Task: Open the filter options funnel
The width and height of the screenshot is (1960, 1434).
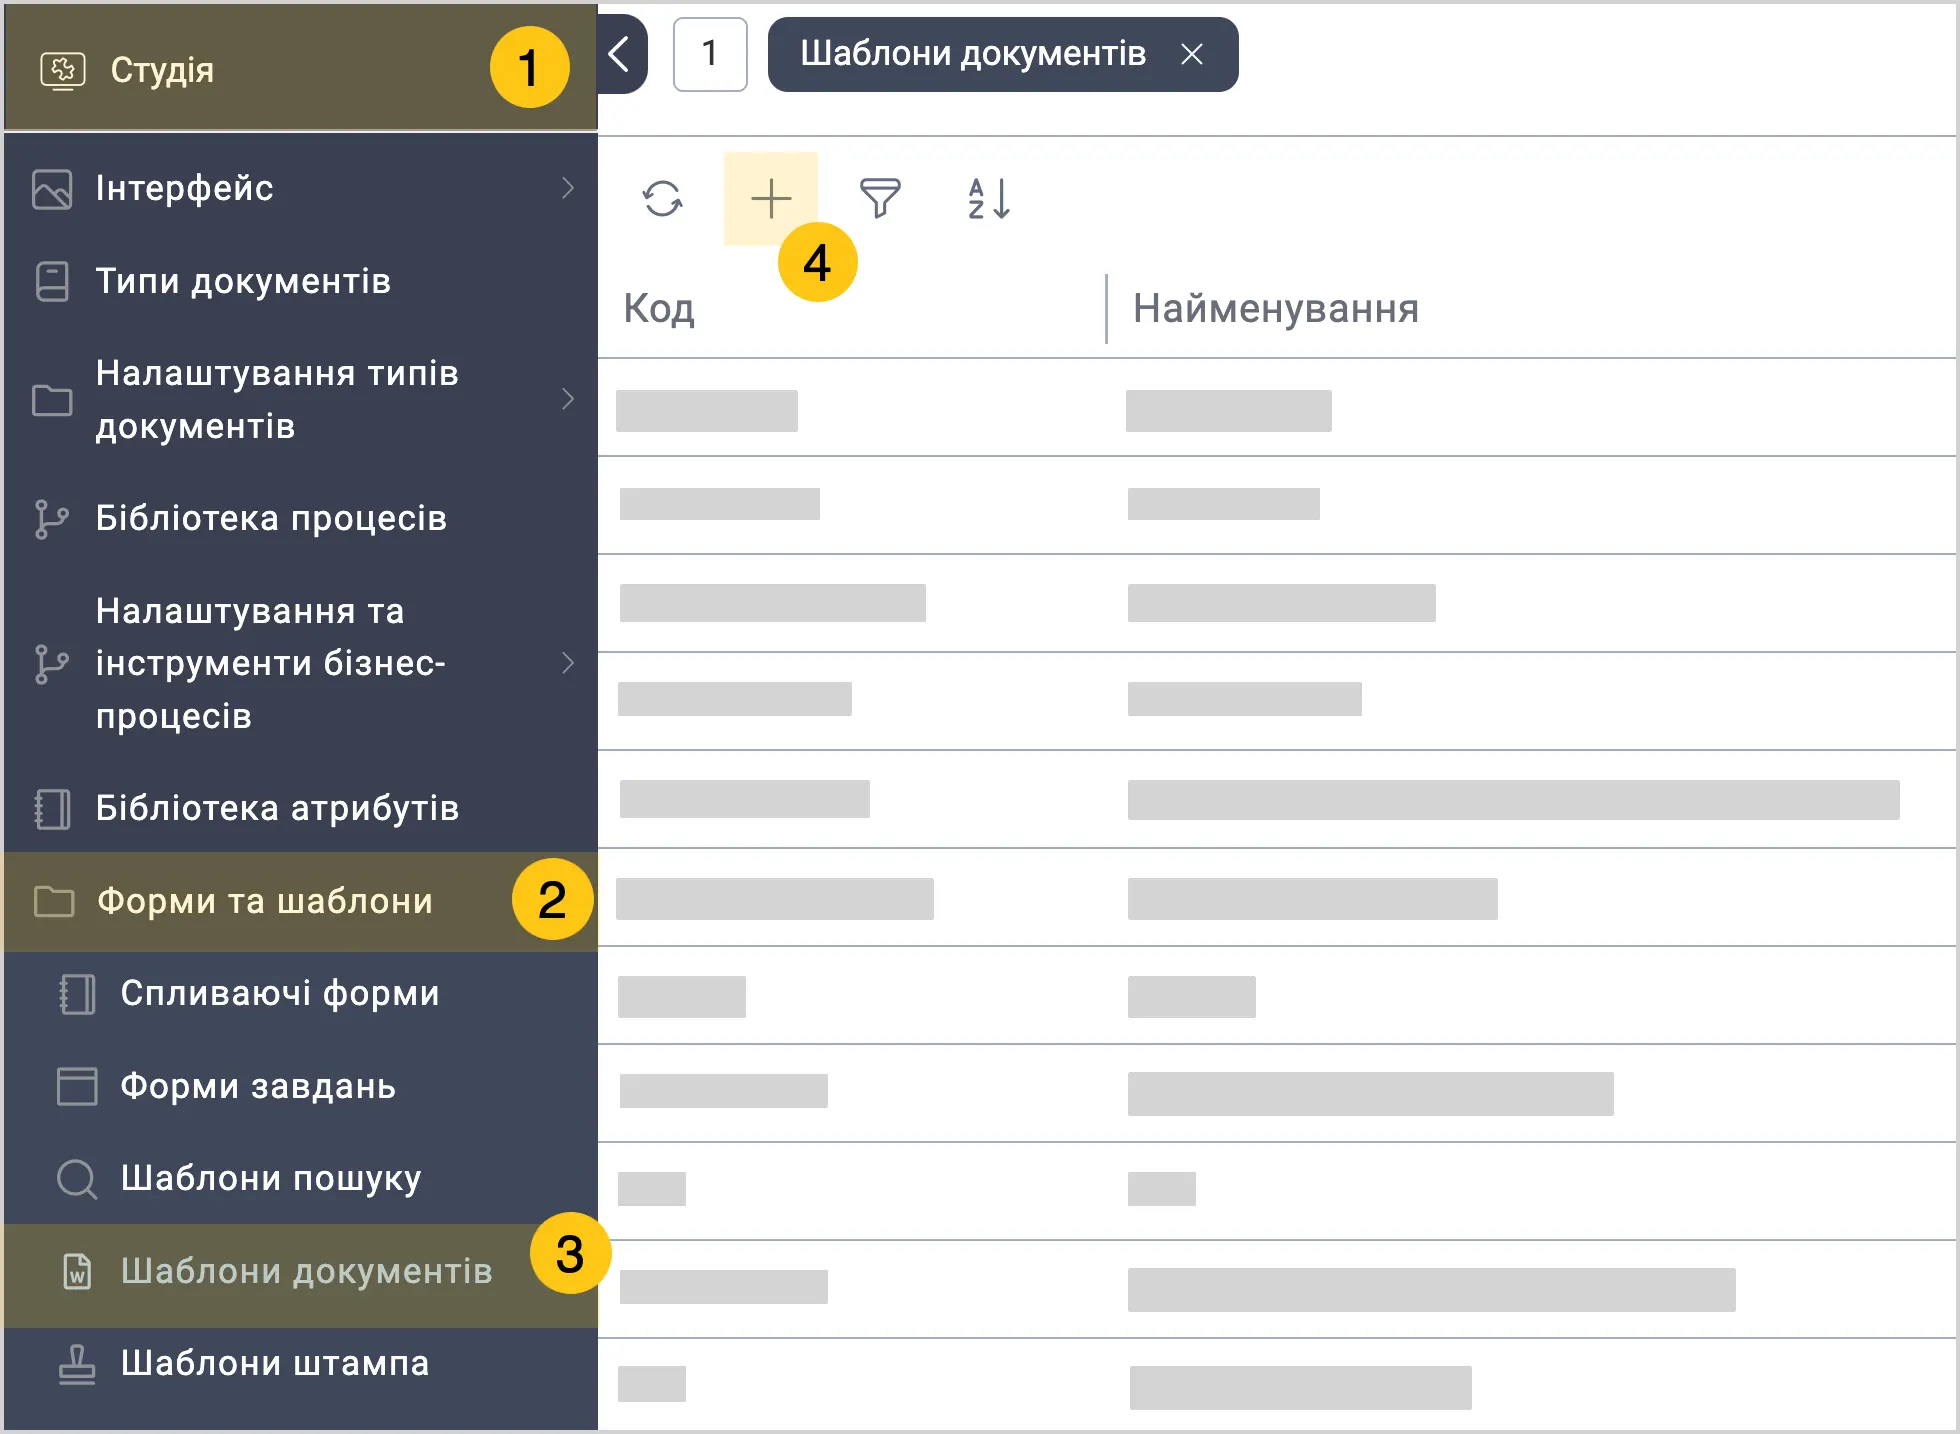Action: point(880,198)
